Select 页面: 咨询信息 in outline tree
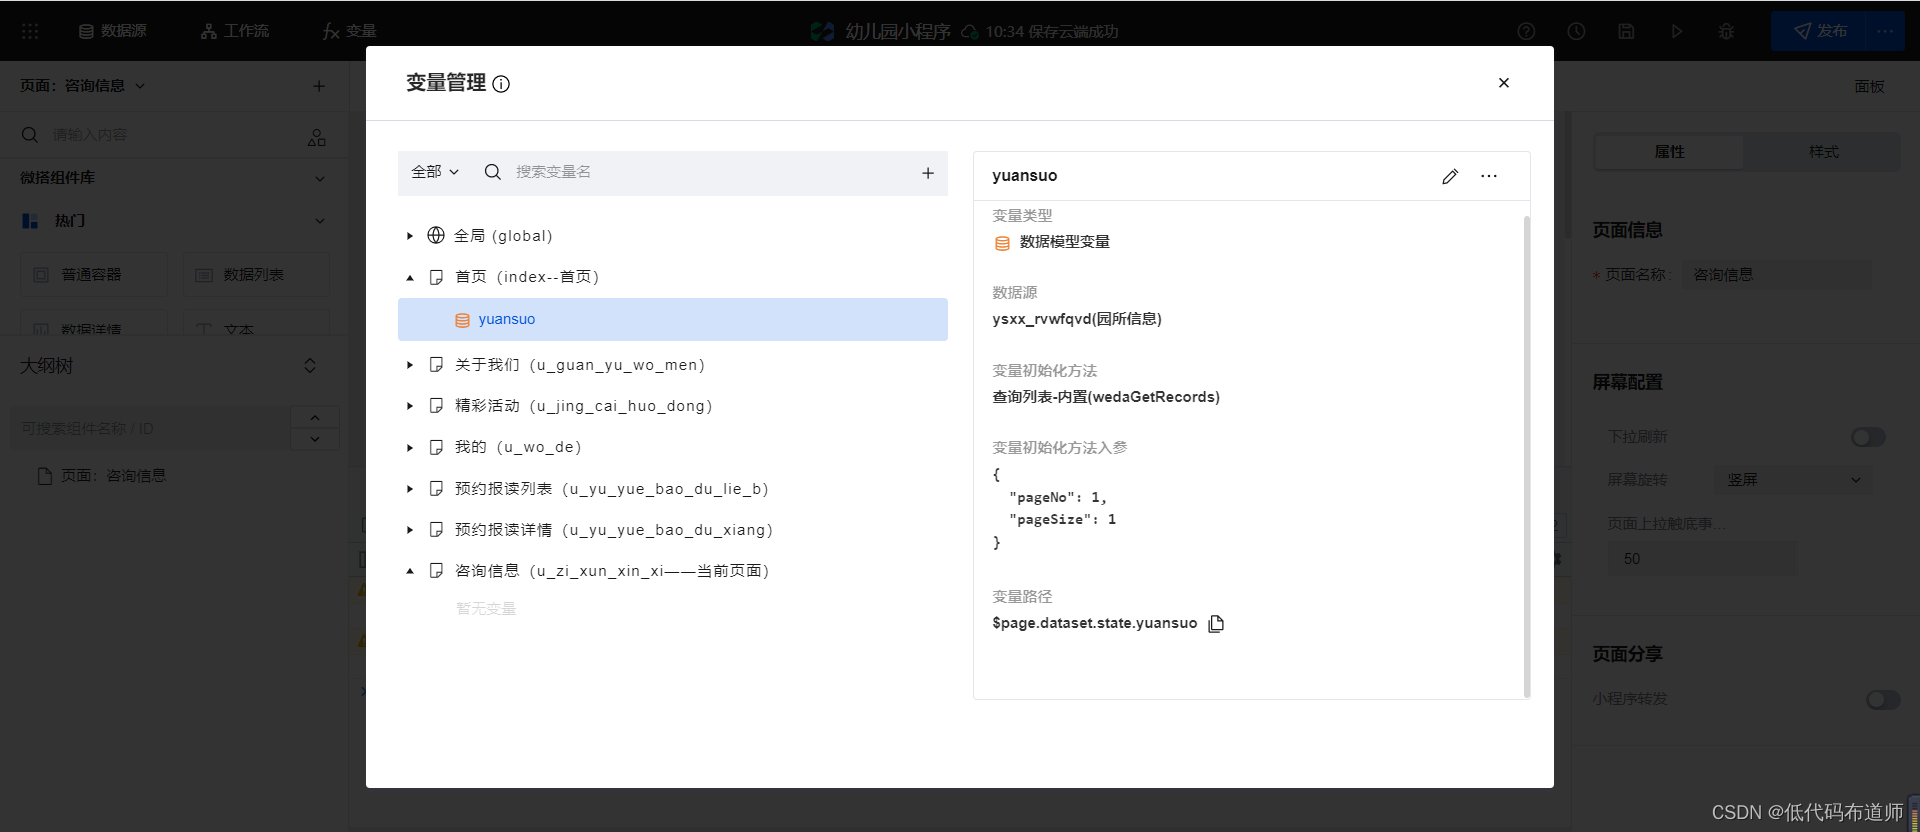1920x832 pixels. 102,476
